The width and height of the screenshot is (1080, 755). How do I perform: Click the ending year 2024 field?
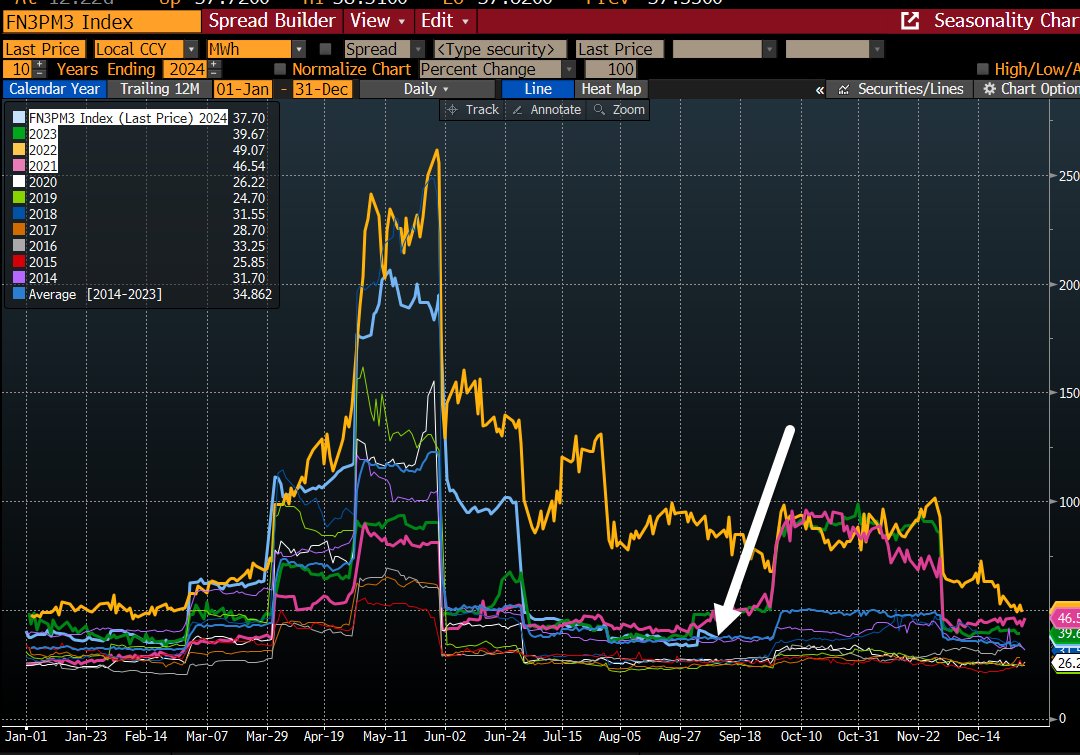point(185,70)
